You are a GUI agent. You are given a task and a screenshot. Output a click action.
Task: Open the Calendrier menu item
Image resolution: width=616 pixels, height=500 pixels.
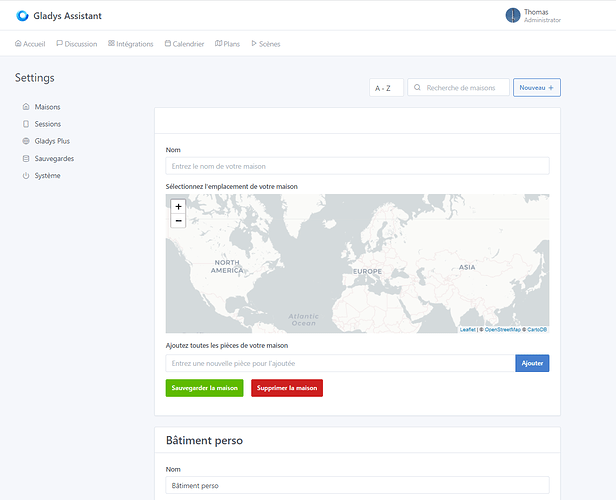click(184, 44)
